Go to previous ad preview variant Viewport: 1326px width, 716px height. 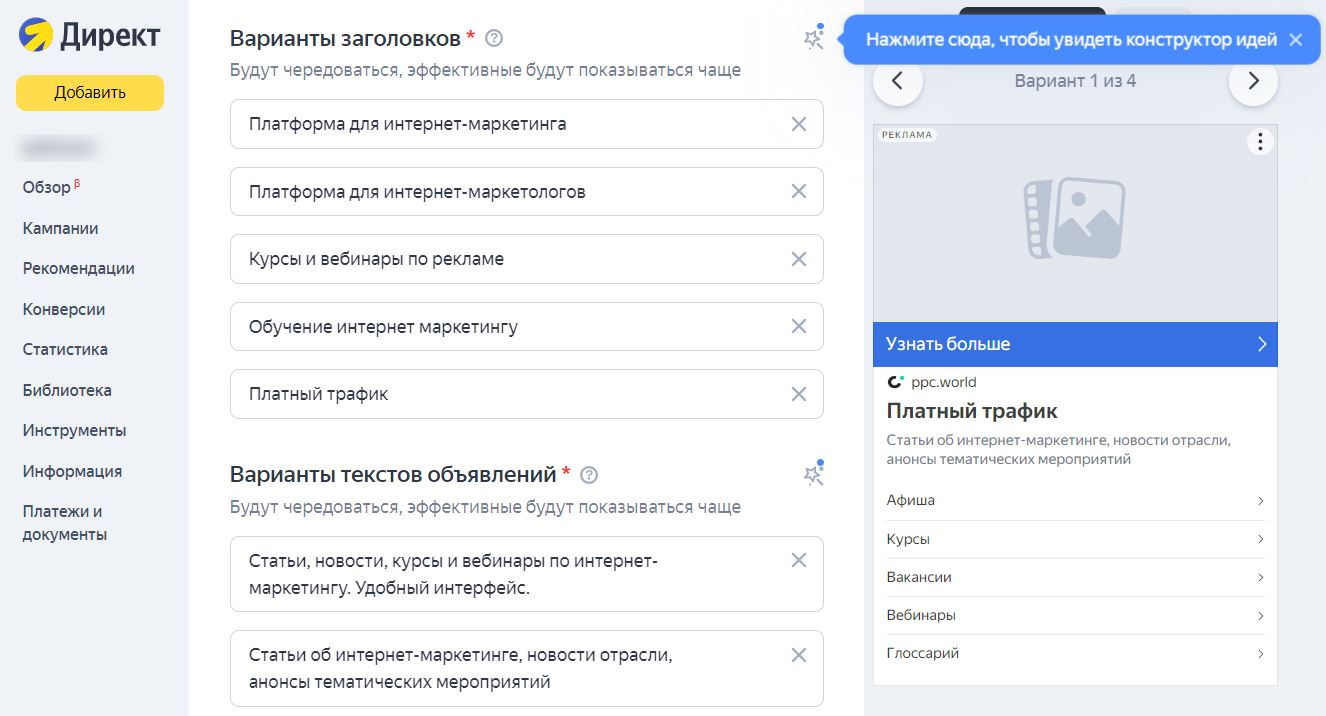(897, 81)
